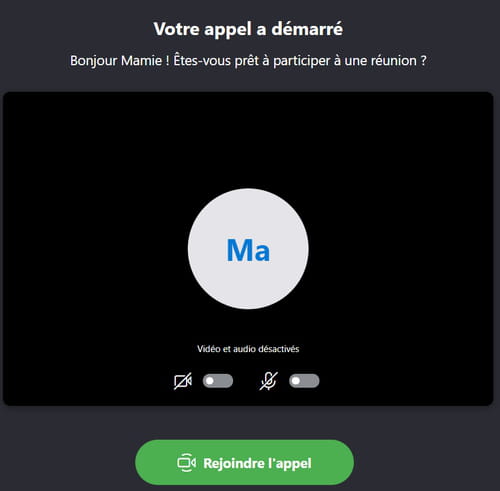The height and width of the screenshot is (491, 500).
Task: Click "l'appel" text on the green button
Action: tap(290, 464)
